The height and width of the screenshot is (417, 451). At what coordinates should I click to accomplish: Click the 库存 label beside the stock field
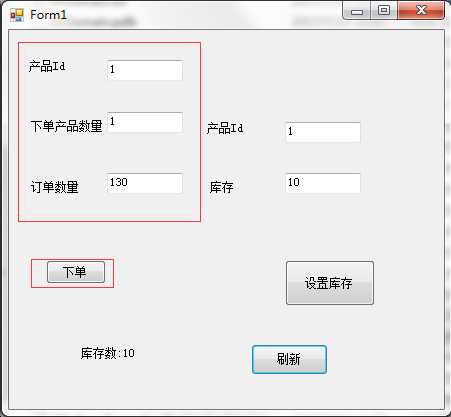(x=221, y=187)
